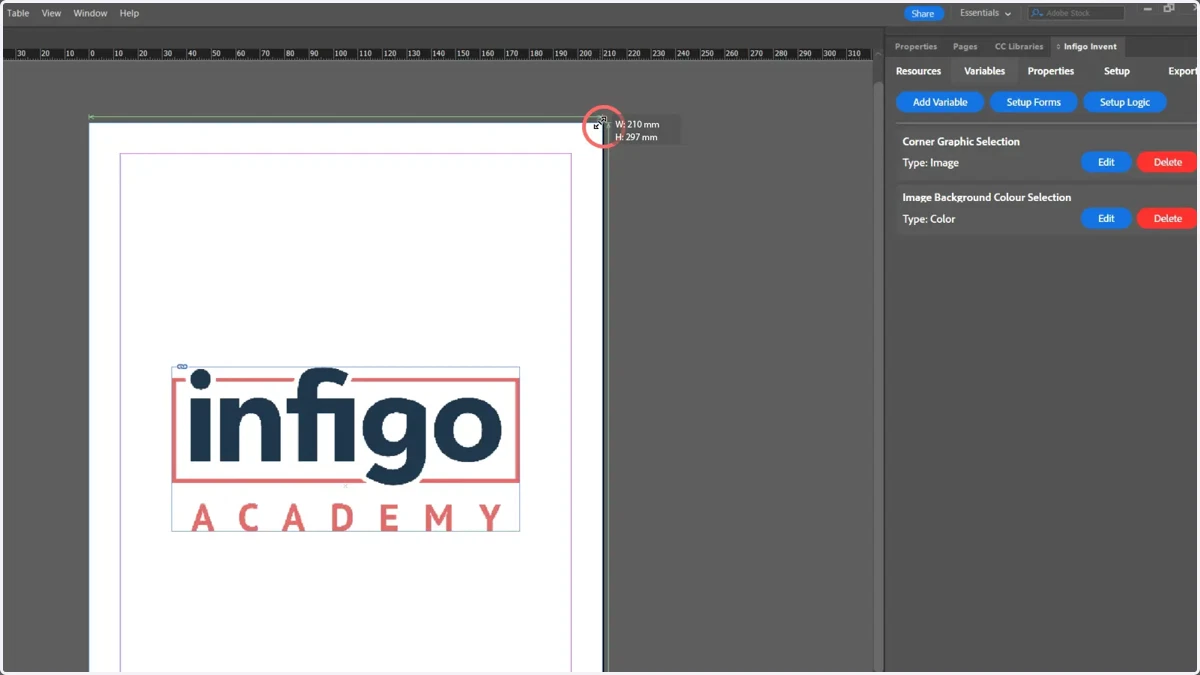Image resolution: width=1200 pixels, height=675 pixels.
Task: Click into the Adobe Stock search field
Action: click(1076, 13)
